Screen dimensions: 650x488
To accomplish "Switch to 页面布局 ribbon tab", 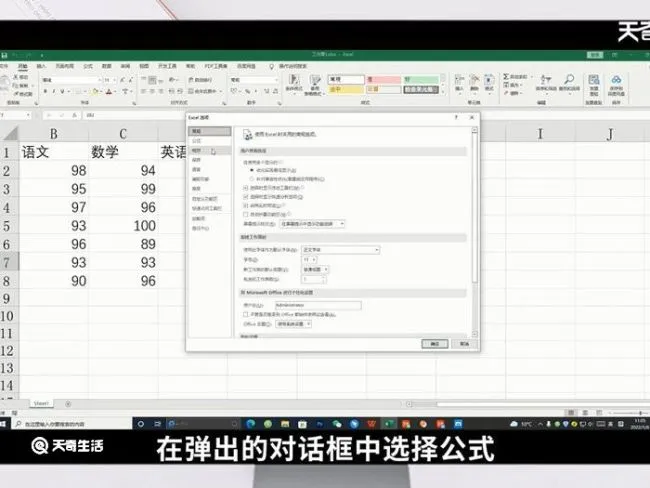I will click(x=65, y=66).
